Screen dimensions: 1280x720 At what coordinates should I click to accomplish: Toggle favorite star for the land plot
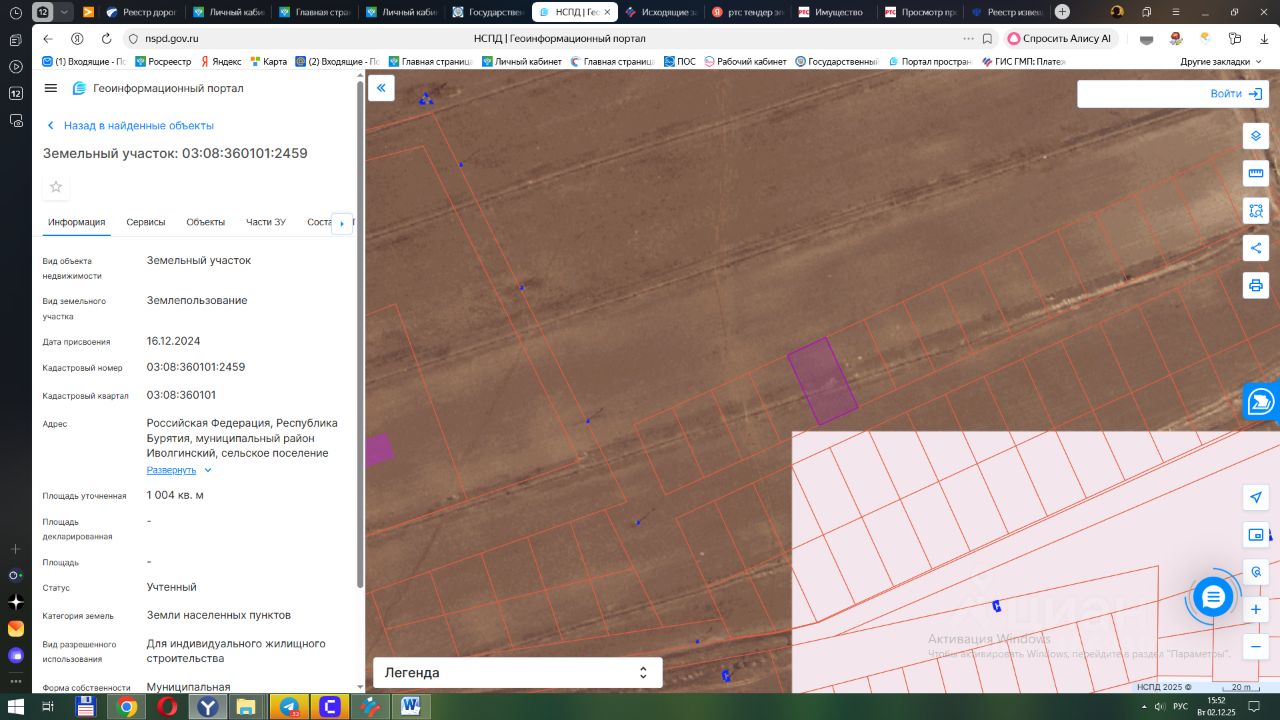tap(56, 187)
